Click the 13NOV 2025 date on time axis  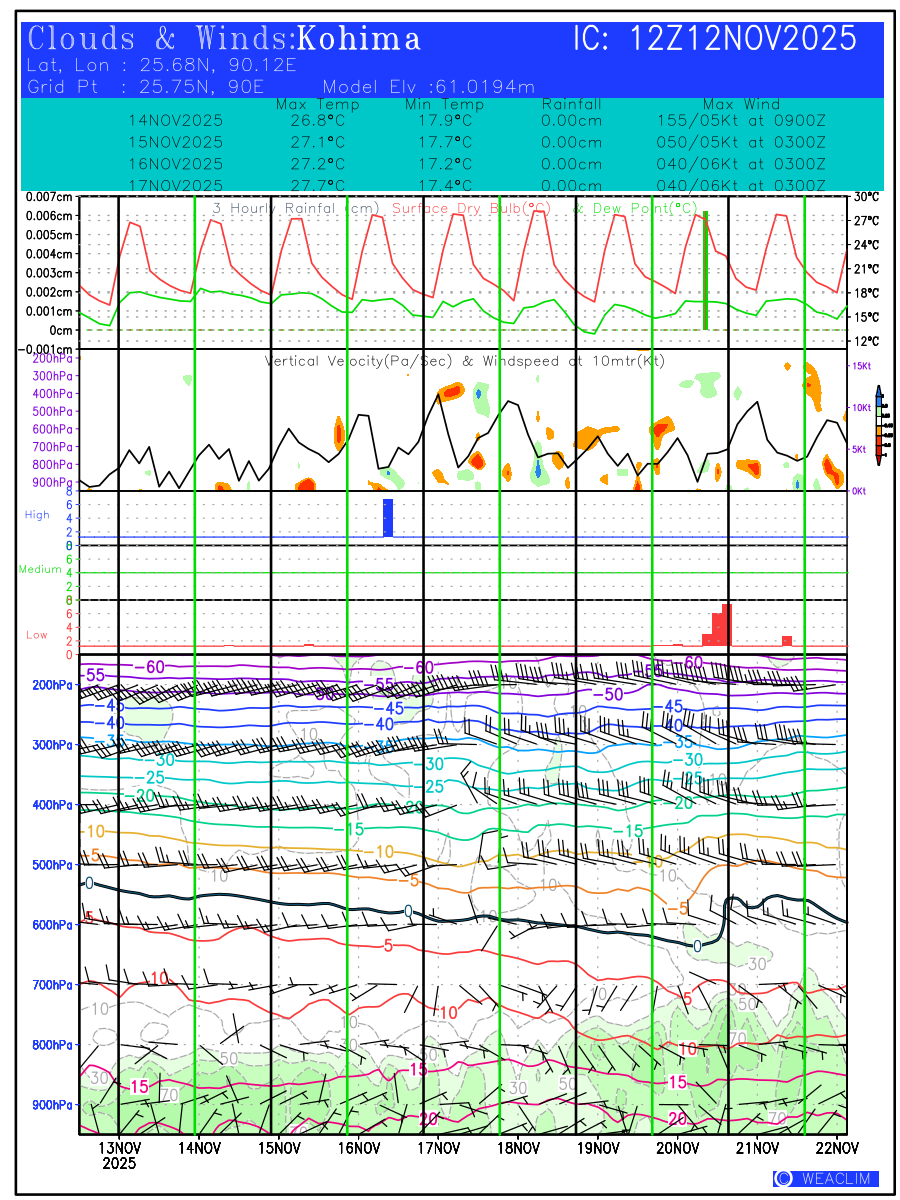tap(119, 1154)
